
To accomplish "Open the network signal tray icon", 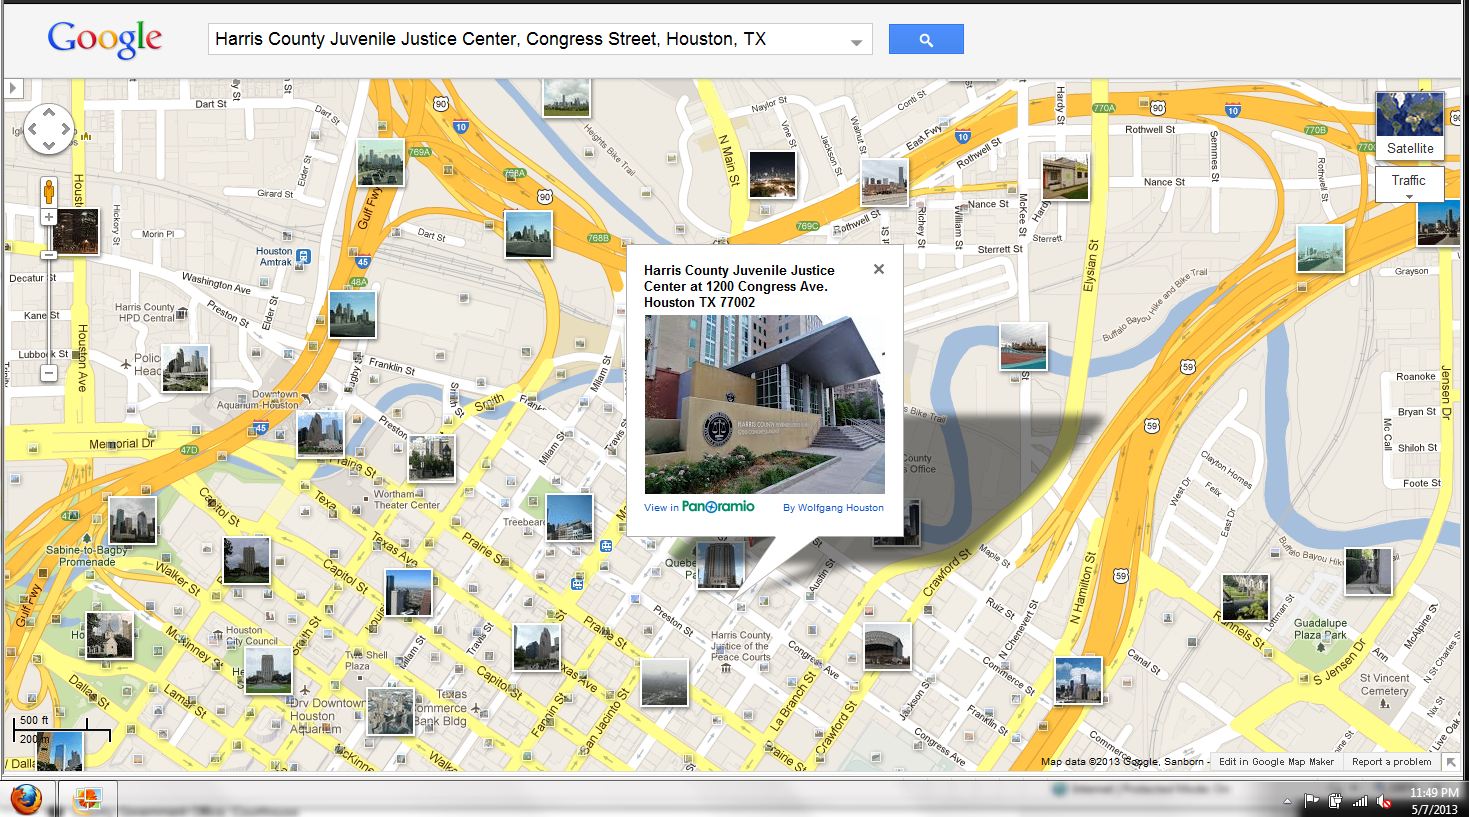I will tap(1360, 801).
